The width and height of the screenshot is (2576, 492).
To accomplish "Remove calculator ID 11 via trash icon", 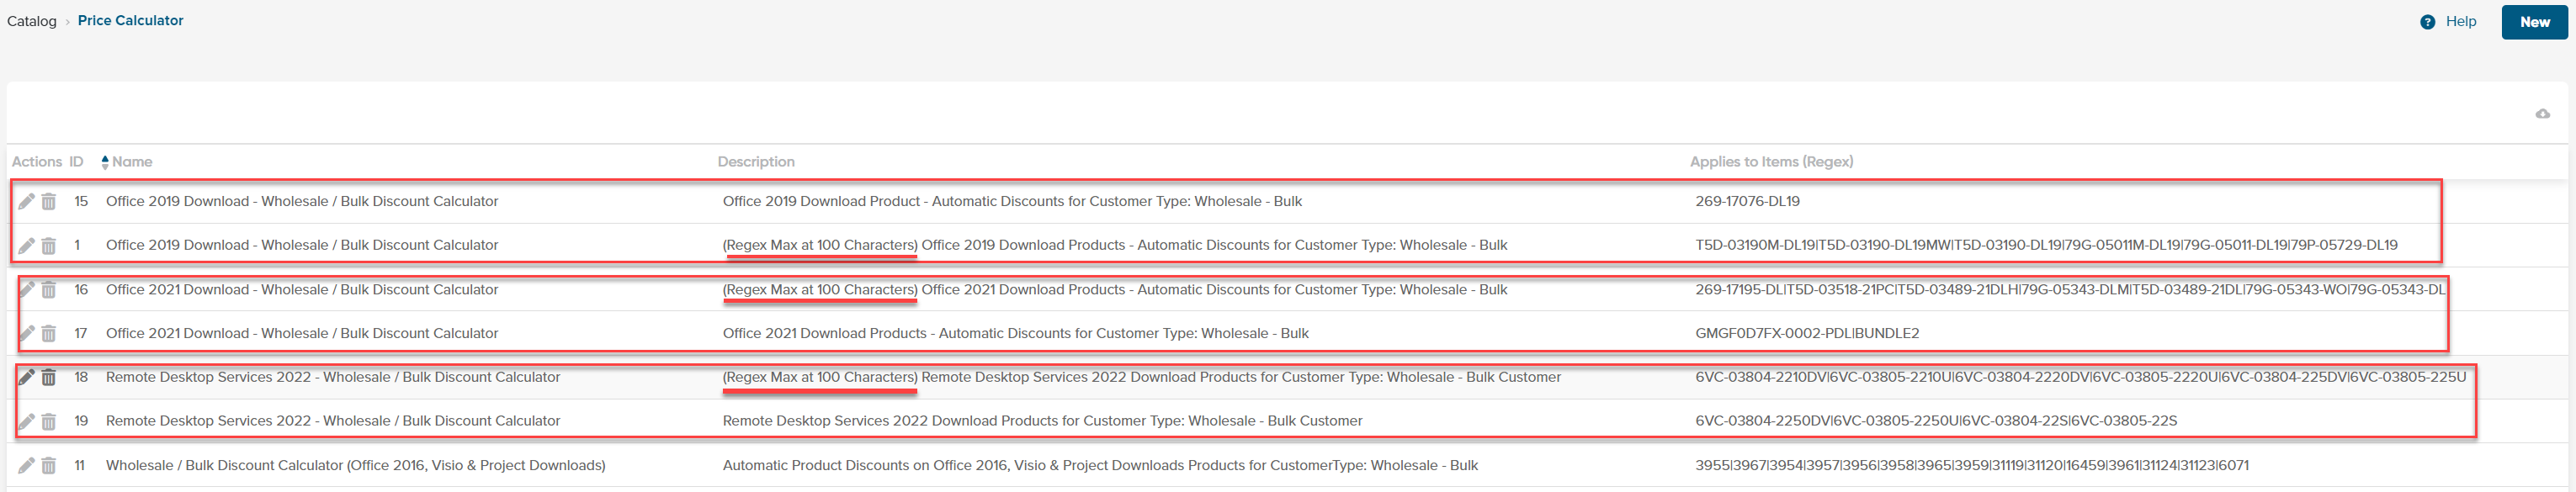I will coord(48,465).
